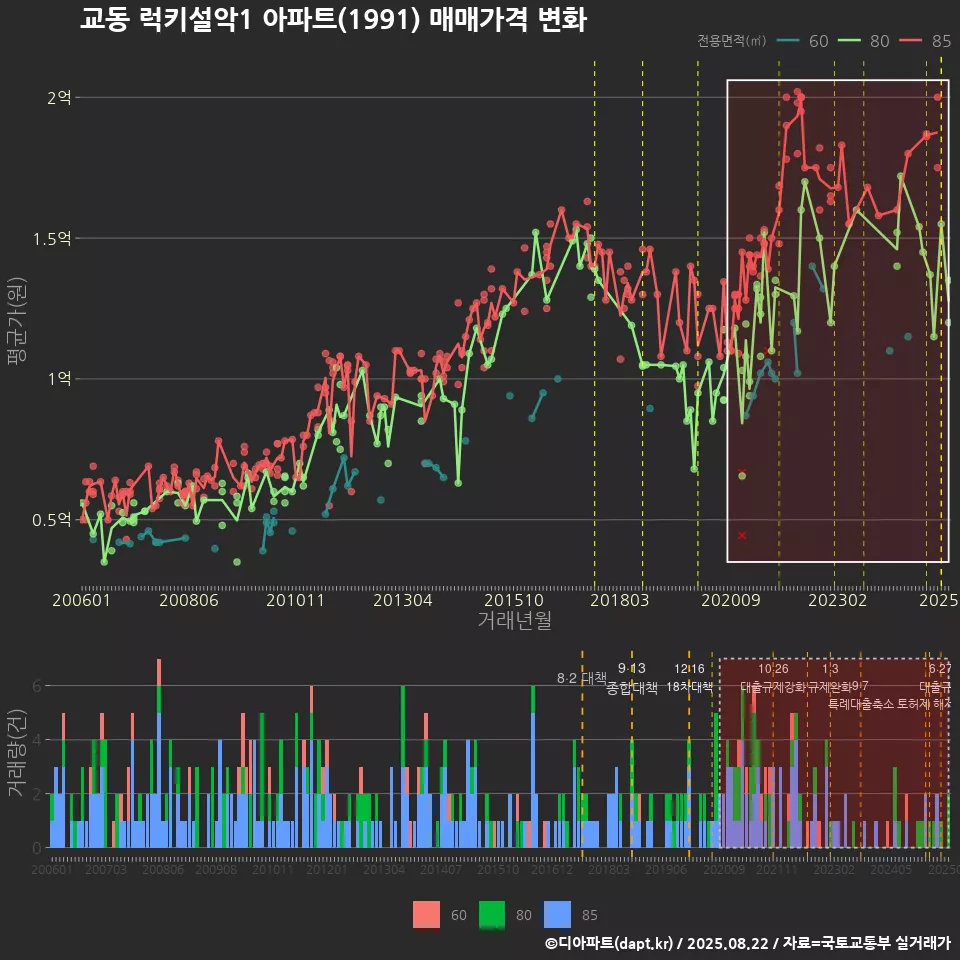This screenshot has width=960, height=960.
Task: Click the 2 volume y-axis label
Action: tap(37, 794)
